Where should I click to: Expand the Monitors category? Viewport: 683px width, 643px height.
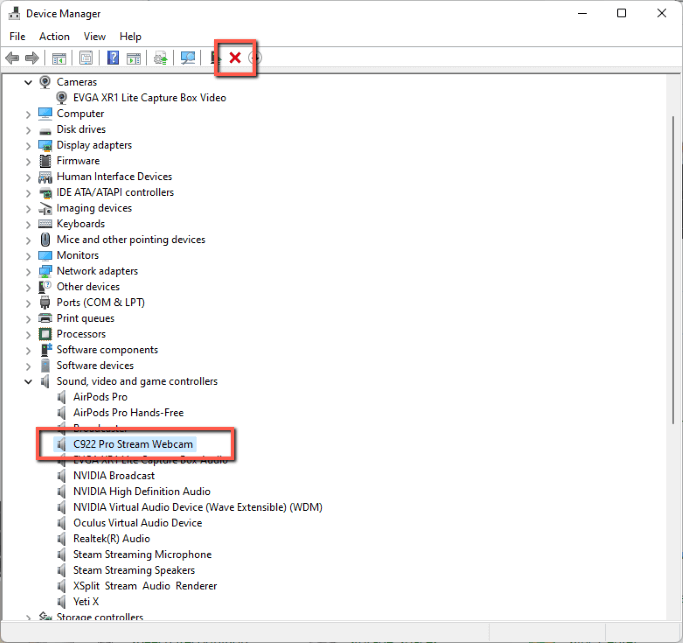pos(28,256)
